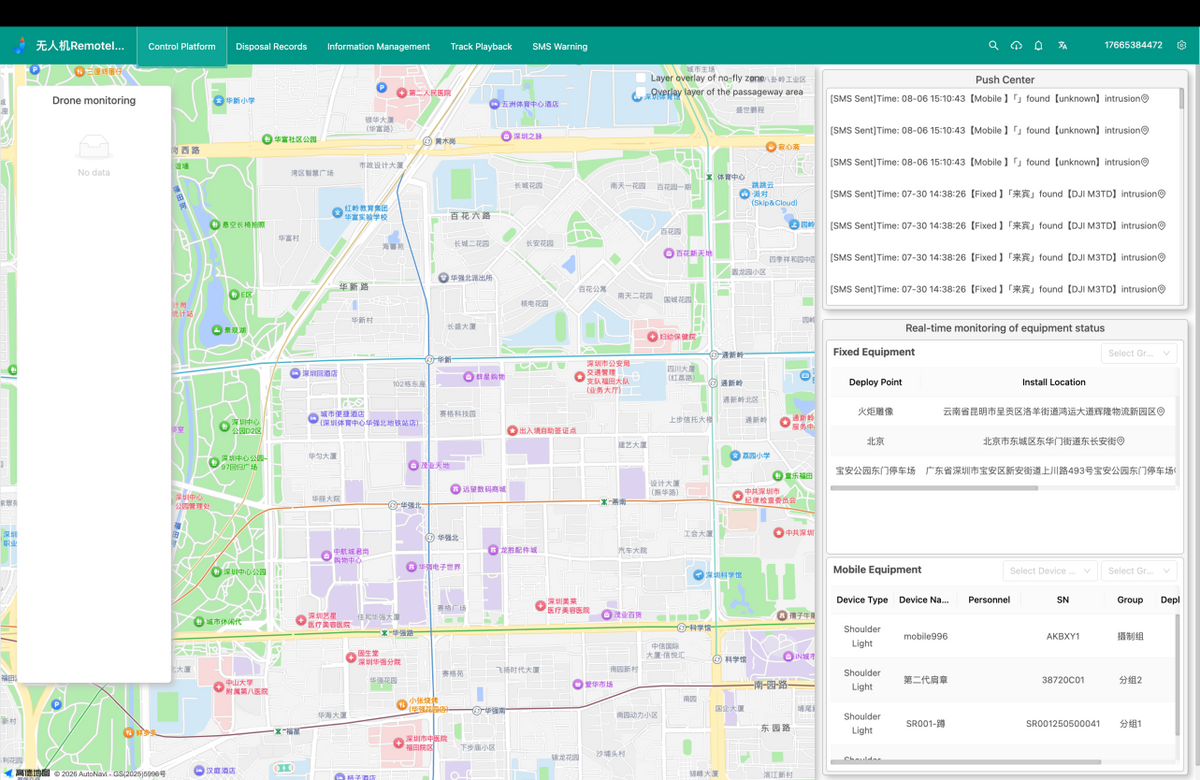
Task: Click Group column header
Action: pyautogui.click(x=1130, y=600)
